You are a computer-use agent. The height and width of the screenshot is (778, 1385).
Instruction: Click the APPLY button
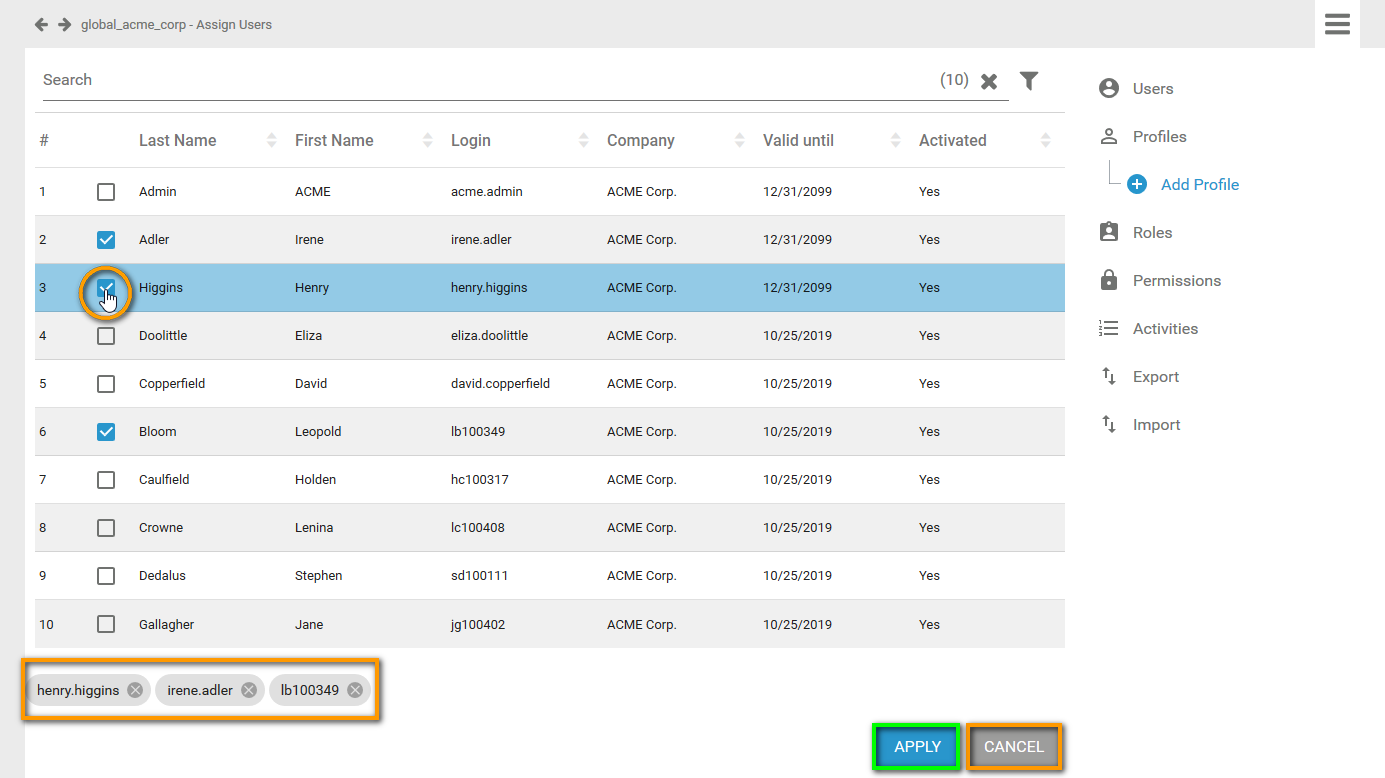[917, 747]
